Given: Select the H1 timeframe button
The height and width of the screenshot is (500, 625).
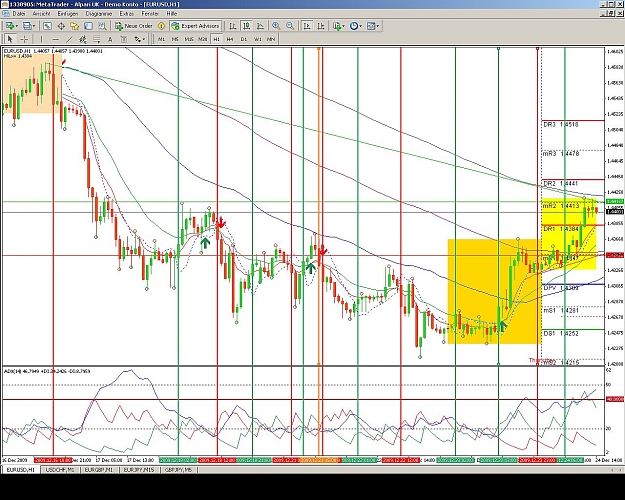Looking at the screenshot, I should [x=216, y=39].
